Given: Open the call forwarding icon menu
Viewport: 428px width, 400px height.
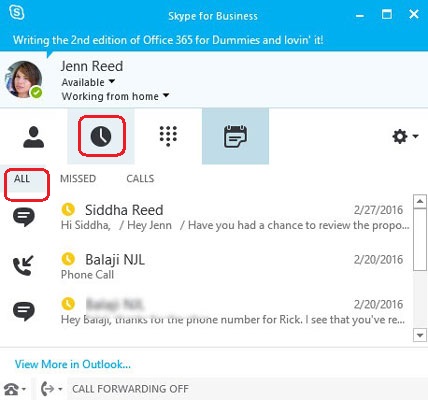Looking at the screenshot, I should [51, 389].
